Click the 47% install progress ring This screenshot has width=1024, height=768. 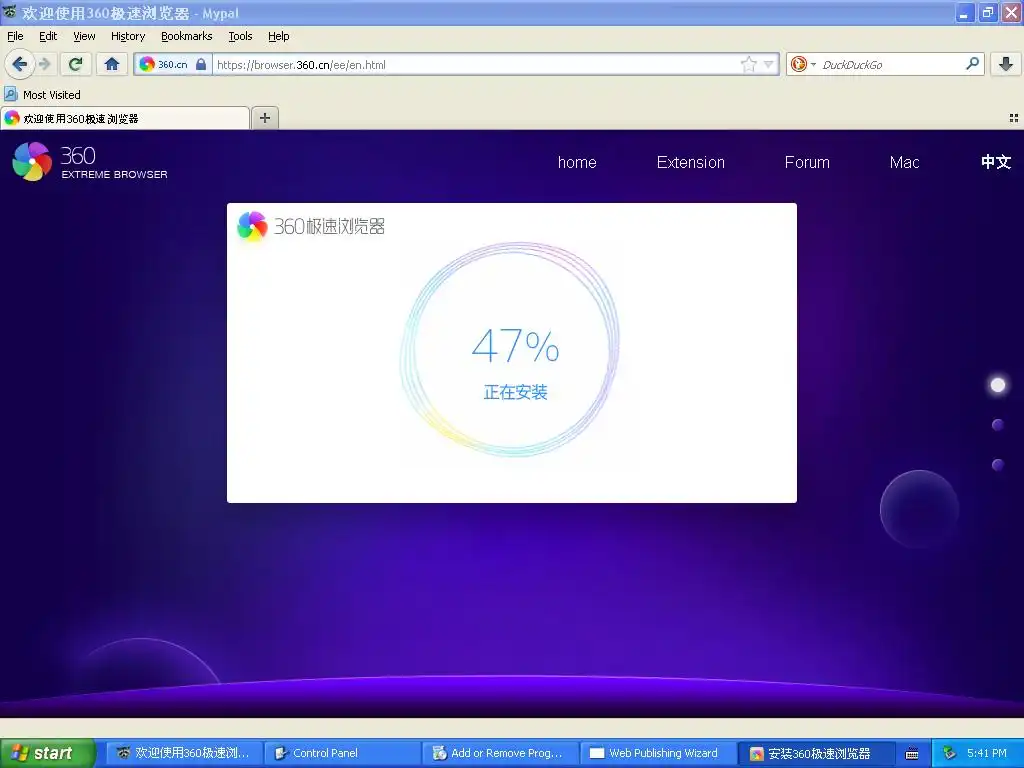tap(510, 349)
